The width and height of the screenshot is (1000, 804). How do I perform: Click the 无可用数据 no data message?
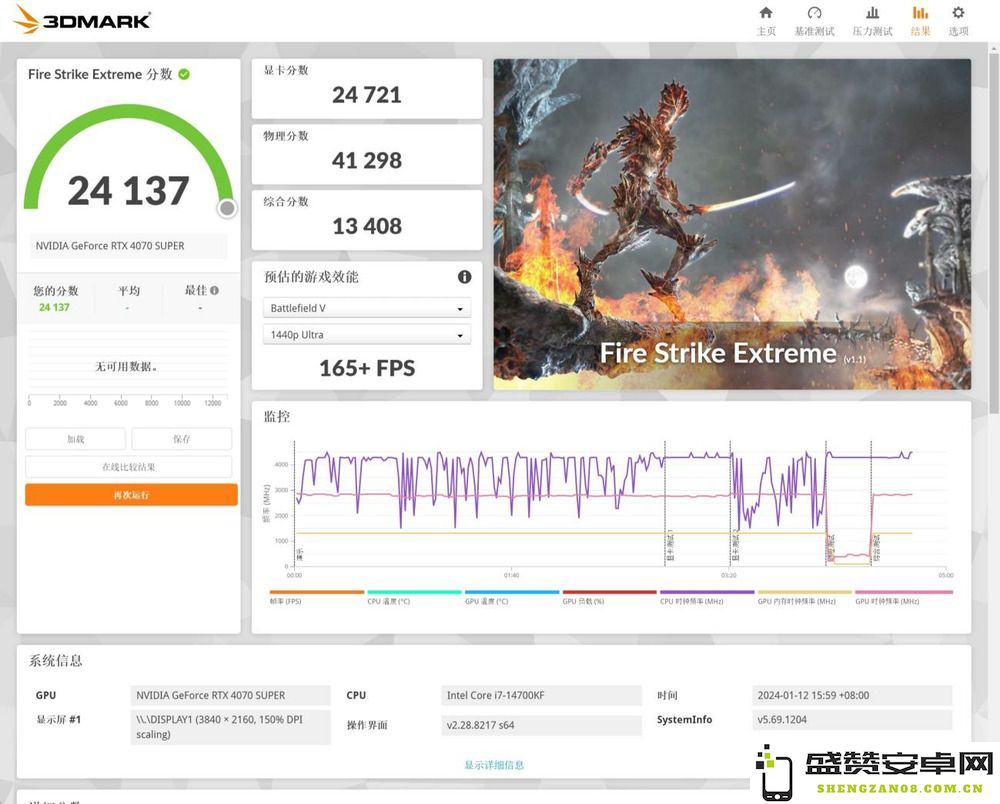click(126, 367)
